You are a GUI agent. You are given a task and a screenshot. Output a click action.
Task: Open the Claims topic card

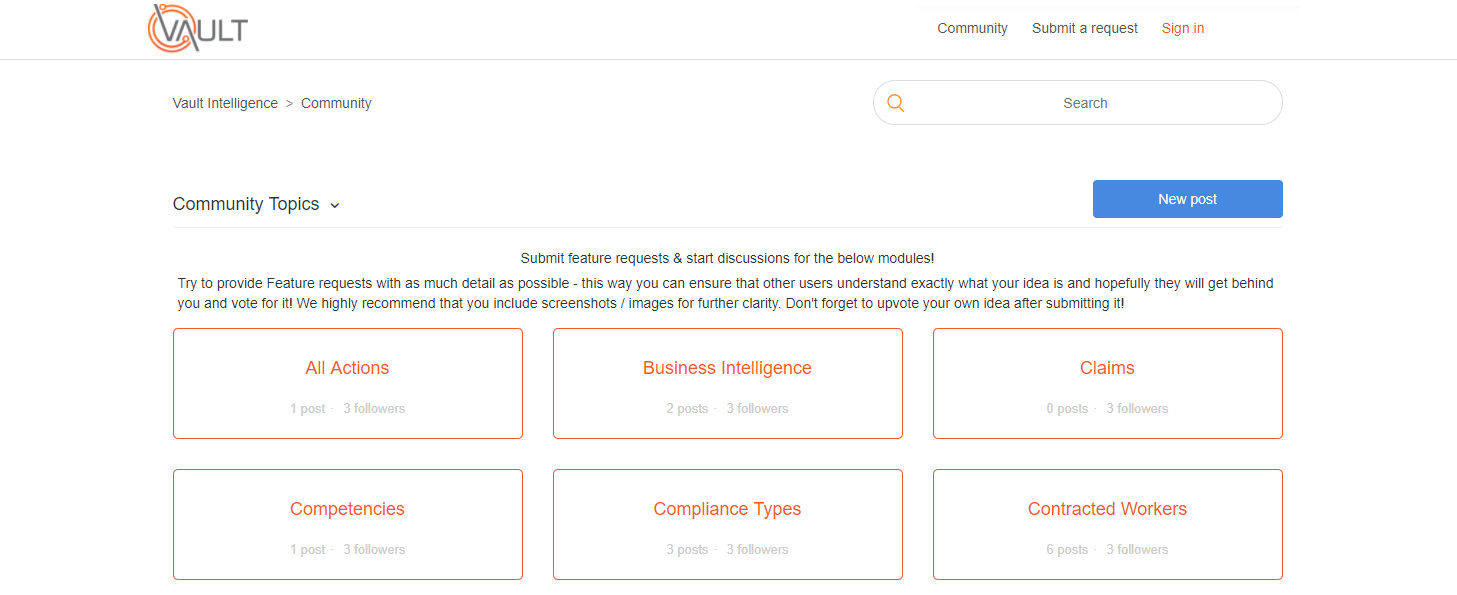1107,384
